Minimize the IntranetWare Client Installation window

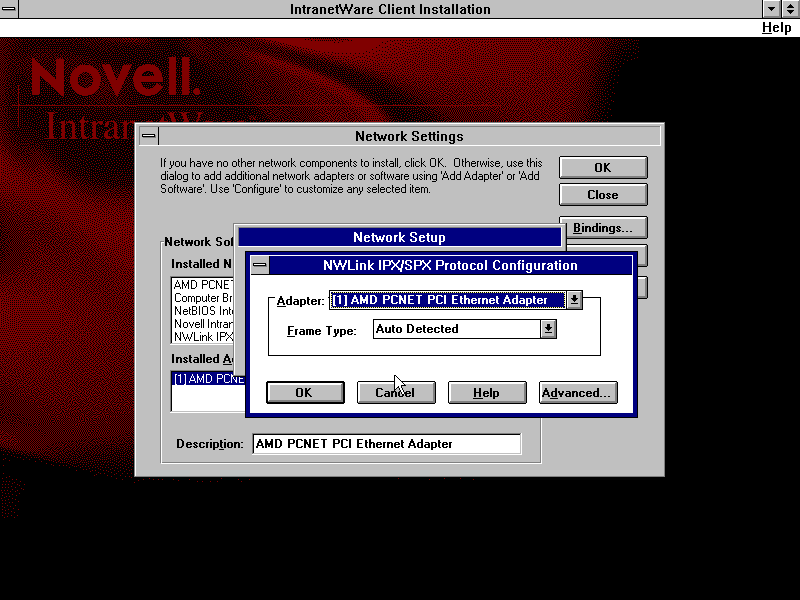[x=771, y=9]
